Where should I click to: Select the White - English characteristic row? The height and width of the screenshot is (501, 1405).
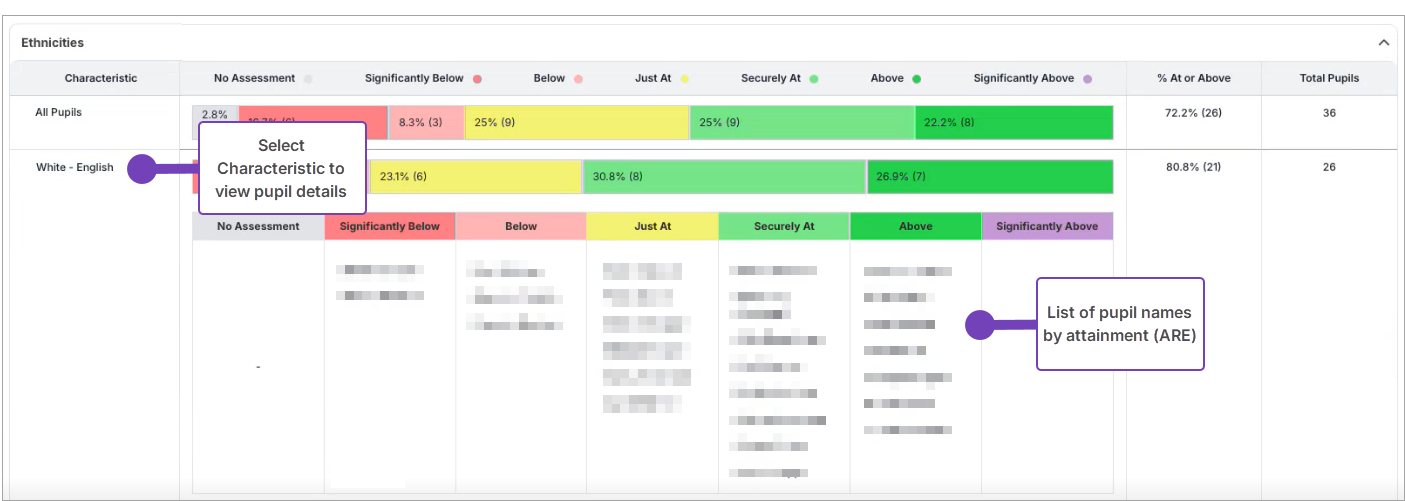click(x=75, y=168)
